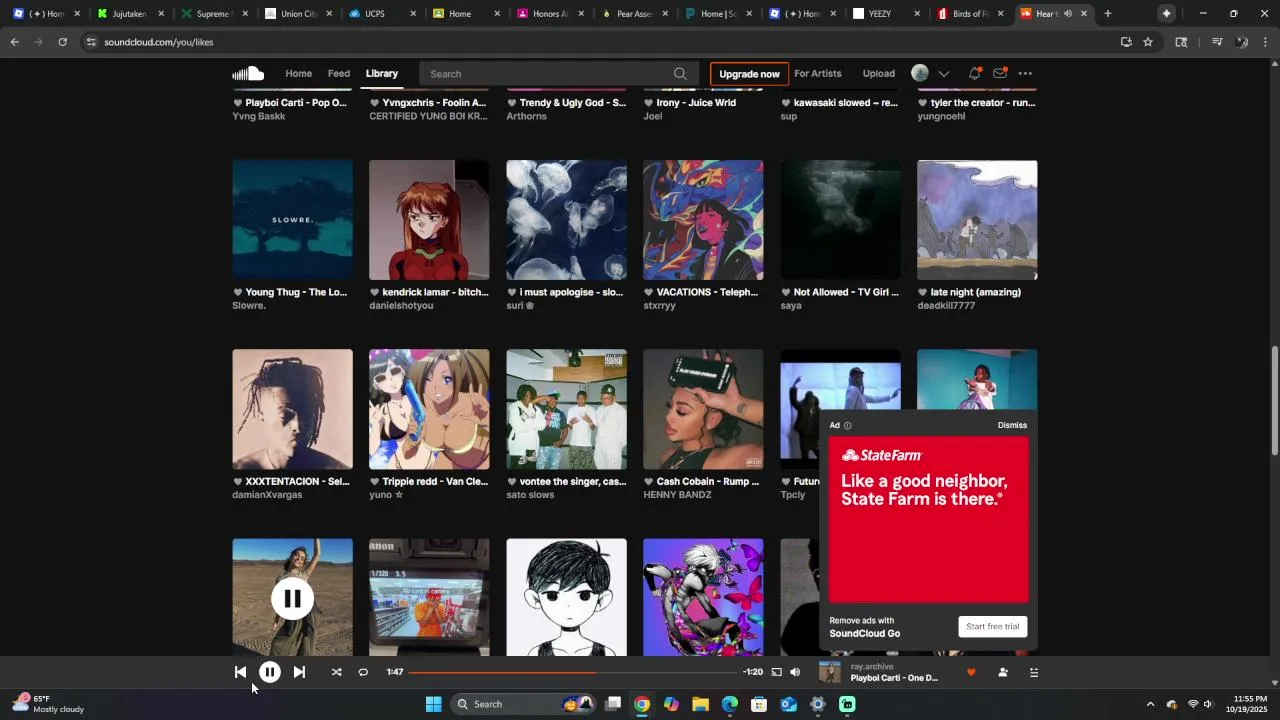The height and width of the screenshot is (720, 1280).
Task: Pause via overlay on playing track thumbnail
Action: 292,598
